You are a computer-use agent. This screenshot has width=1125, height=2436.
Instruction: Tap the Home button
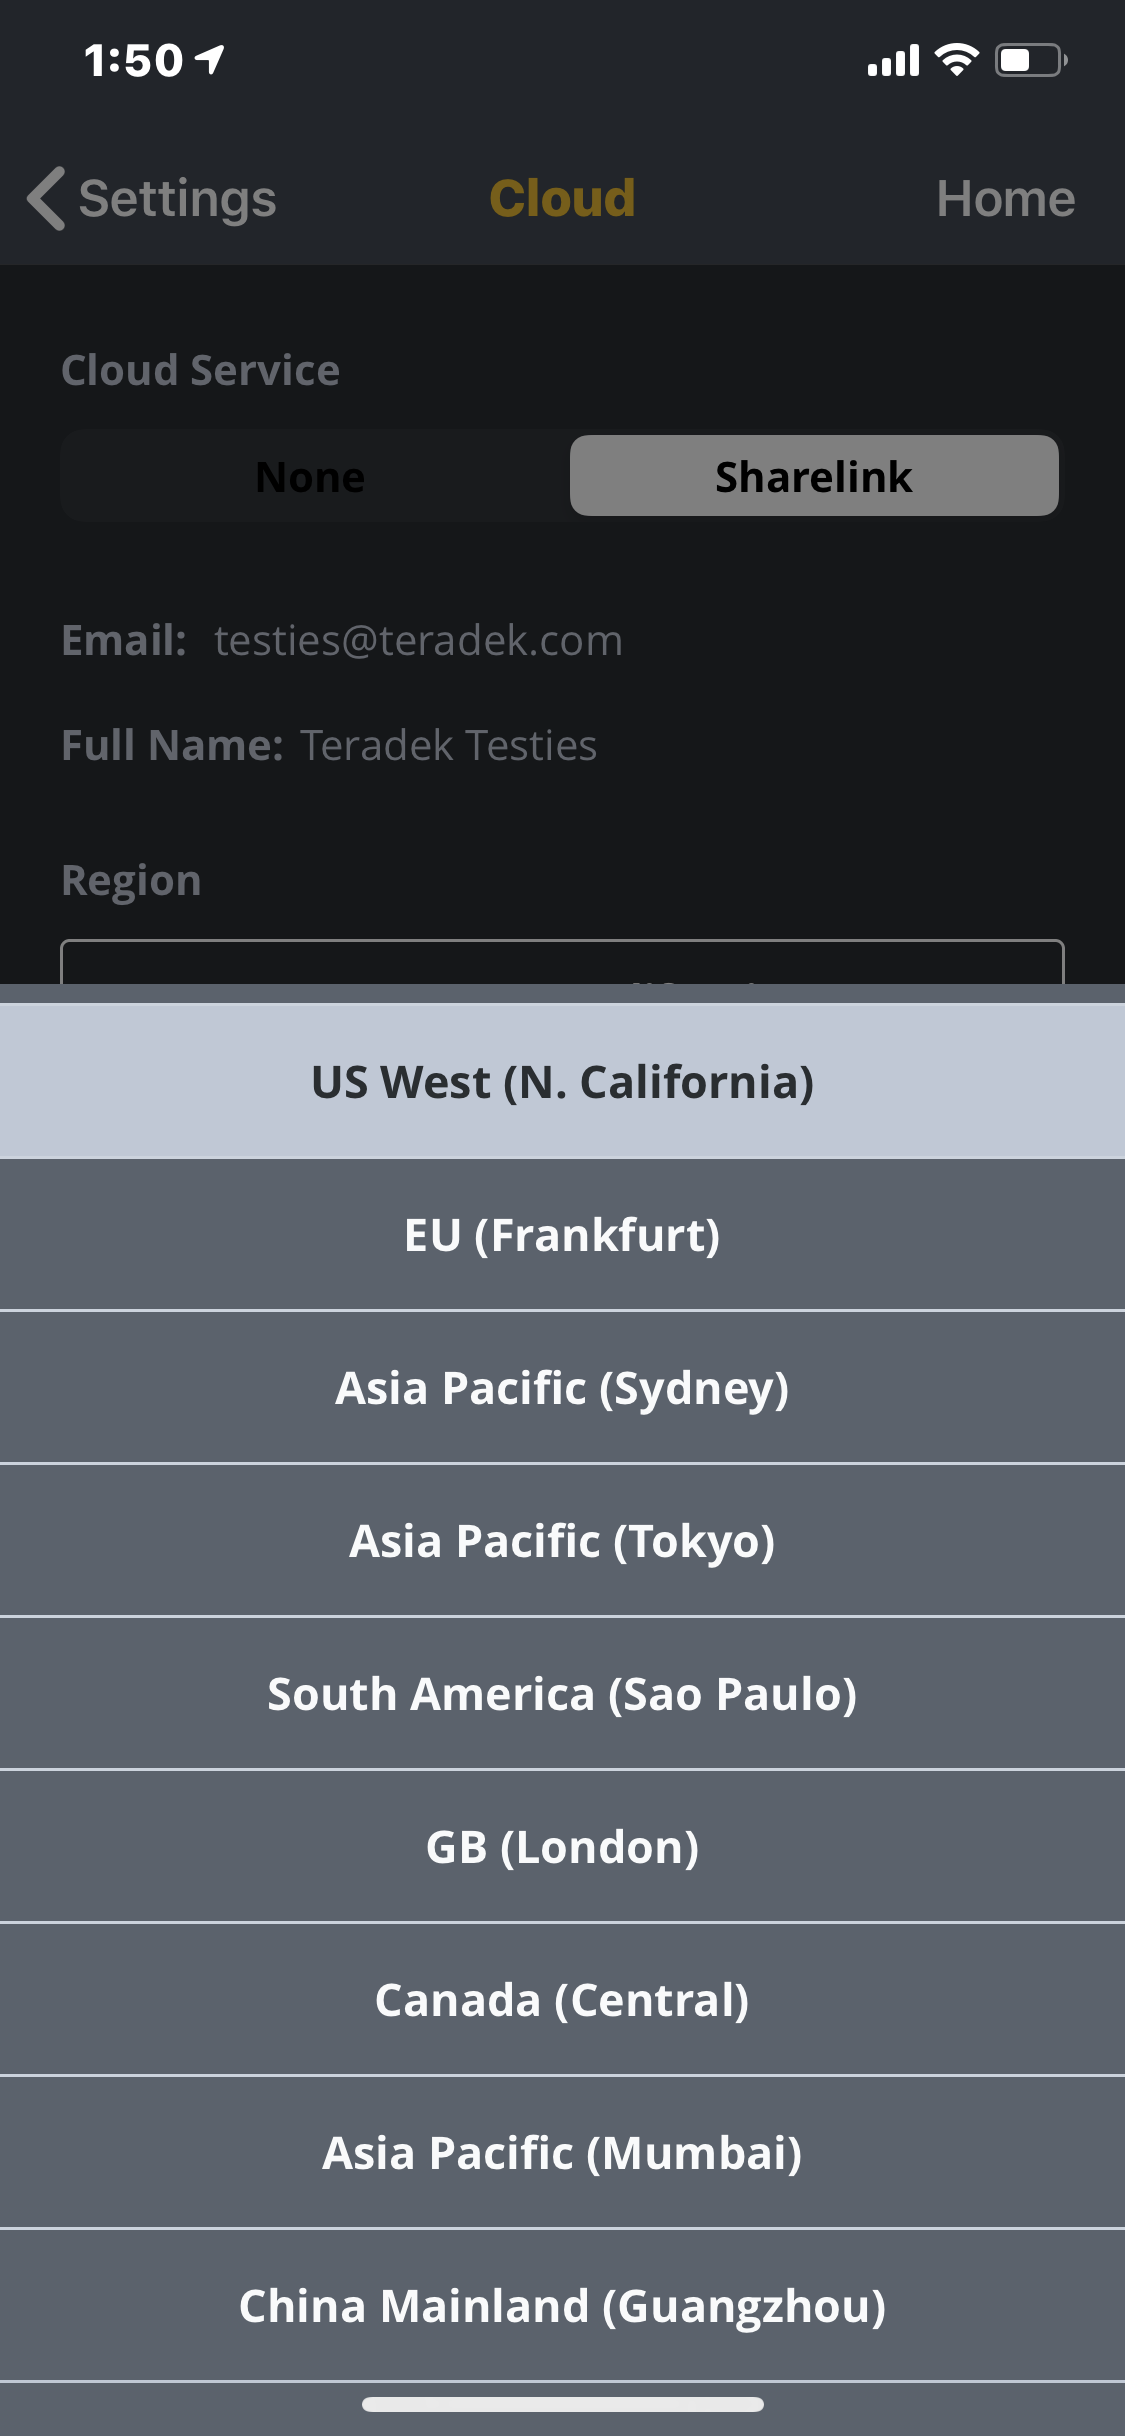(x=1005, y=198)
